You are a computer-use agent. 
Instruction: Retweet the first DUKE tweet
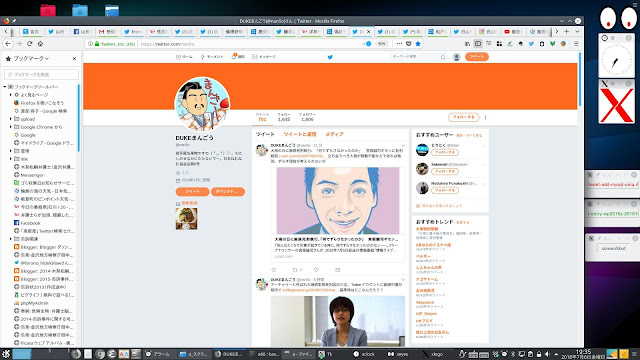pyautogui.click(x=295, y=270)
